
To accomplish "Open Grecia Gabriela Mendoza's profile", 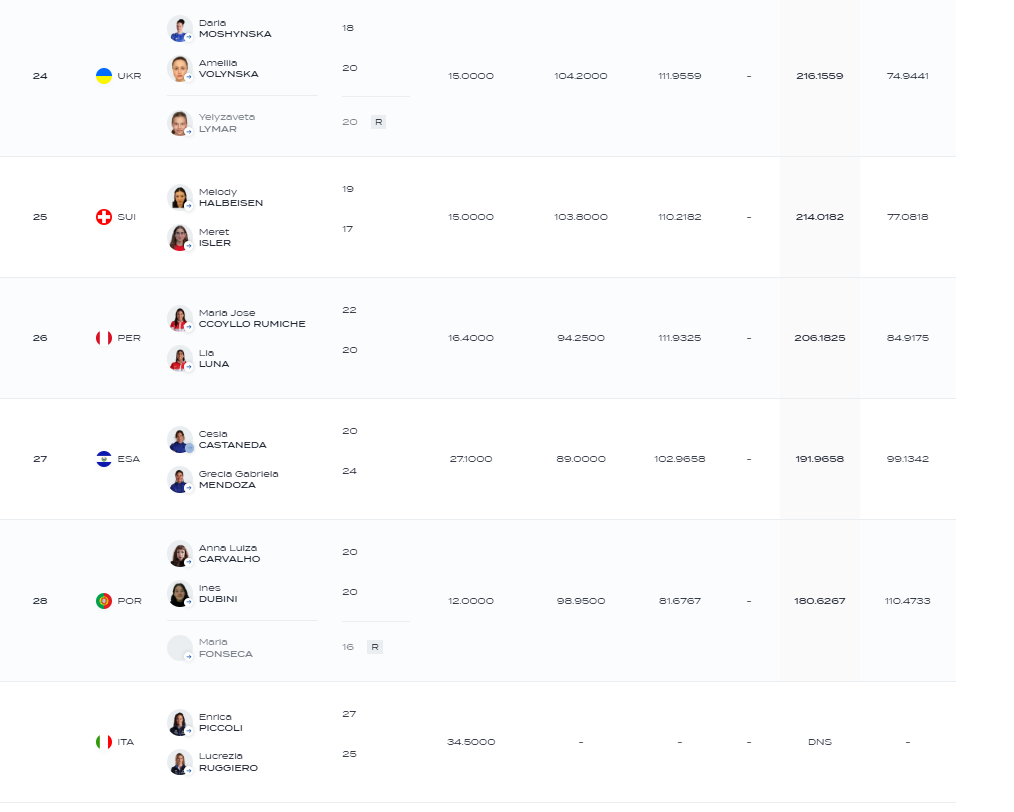I will tap(239, 479).
